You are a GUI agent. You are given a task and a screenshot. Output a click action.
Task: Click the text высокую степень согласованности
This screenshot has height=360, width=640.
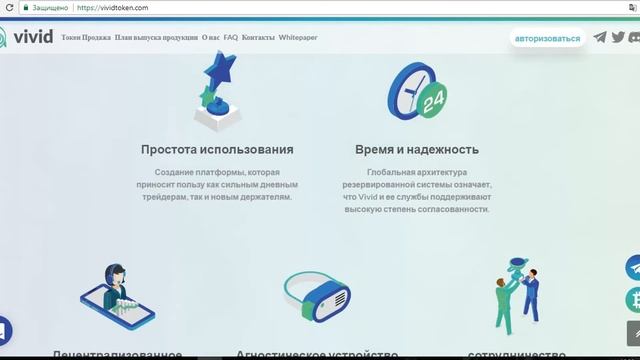click(x=417, y=209)
